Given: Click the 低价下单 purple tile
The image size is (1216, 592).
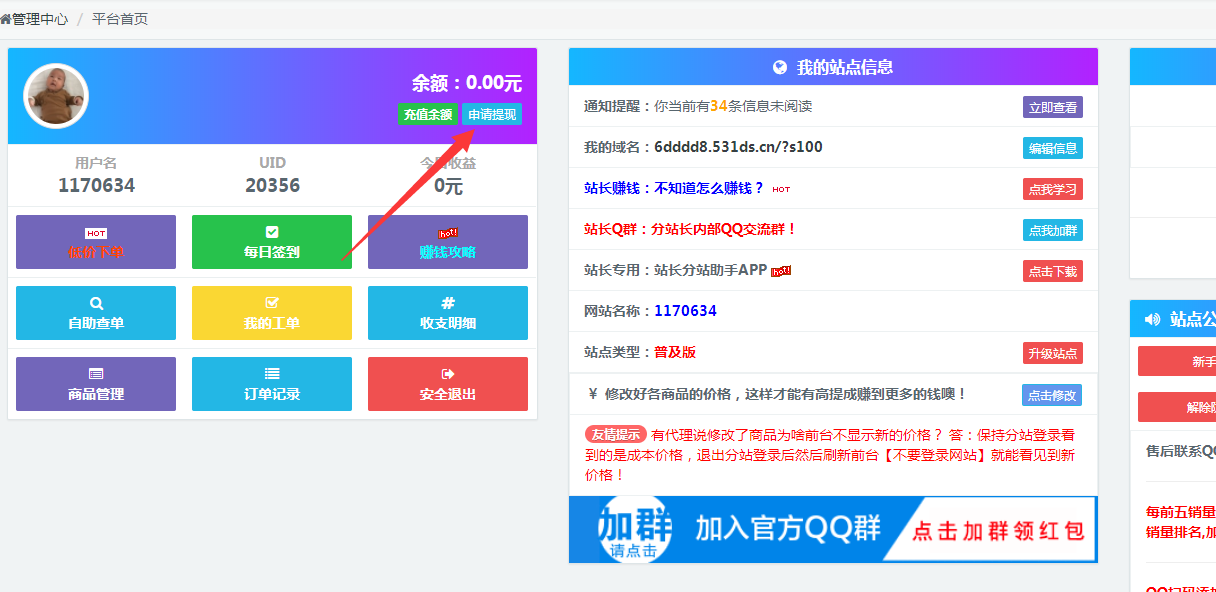Looking at the screenshot, I should point(95,242).
